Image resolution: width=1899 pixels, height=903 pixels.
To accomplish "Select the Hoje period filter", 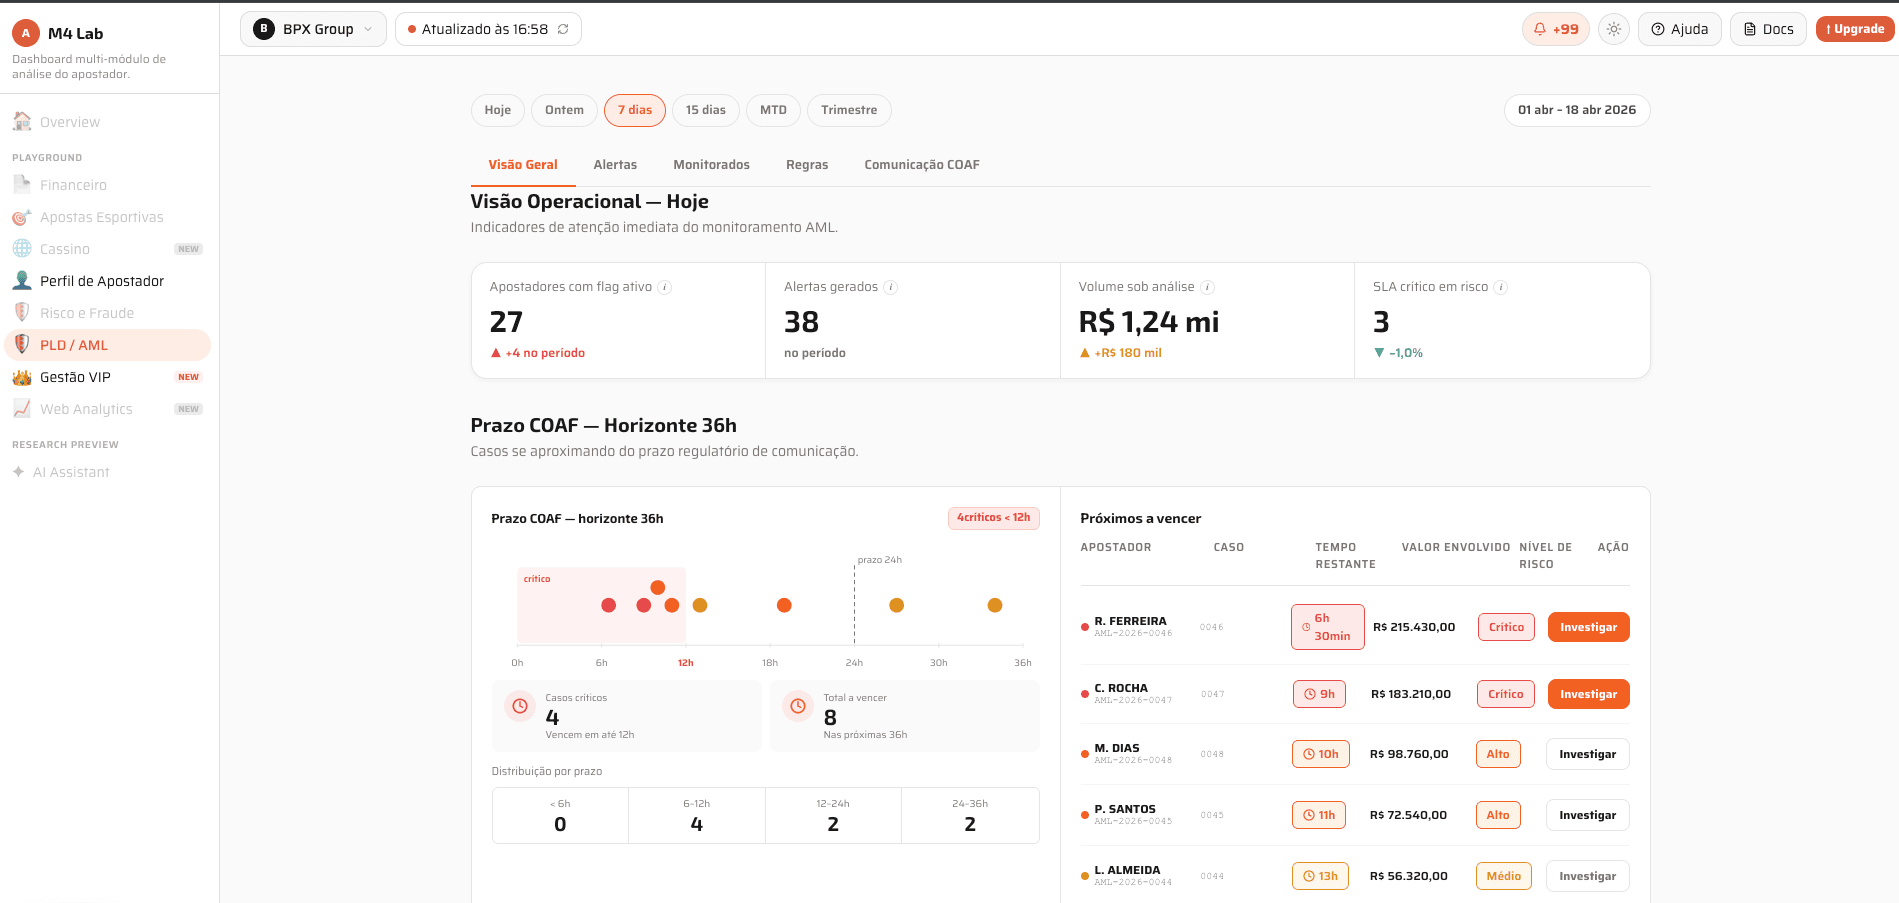I will click(x=498, y=110).
